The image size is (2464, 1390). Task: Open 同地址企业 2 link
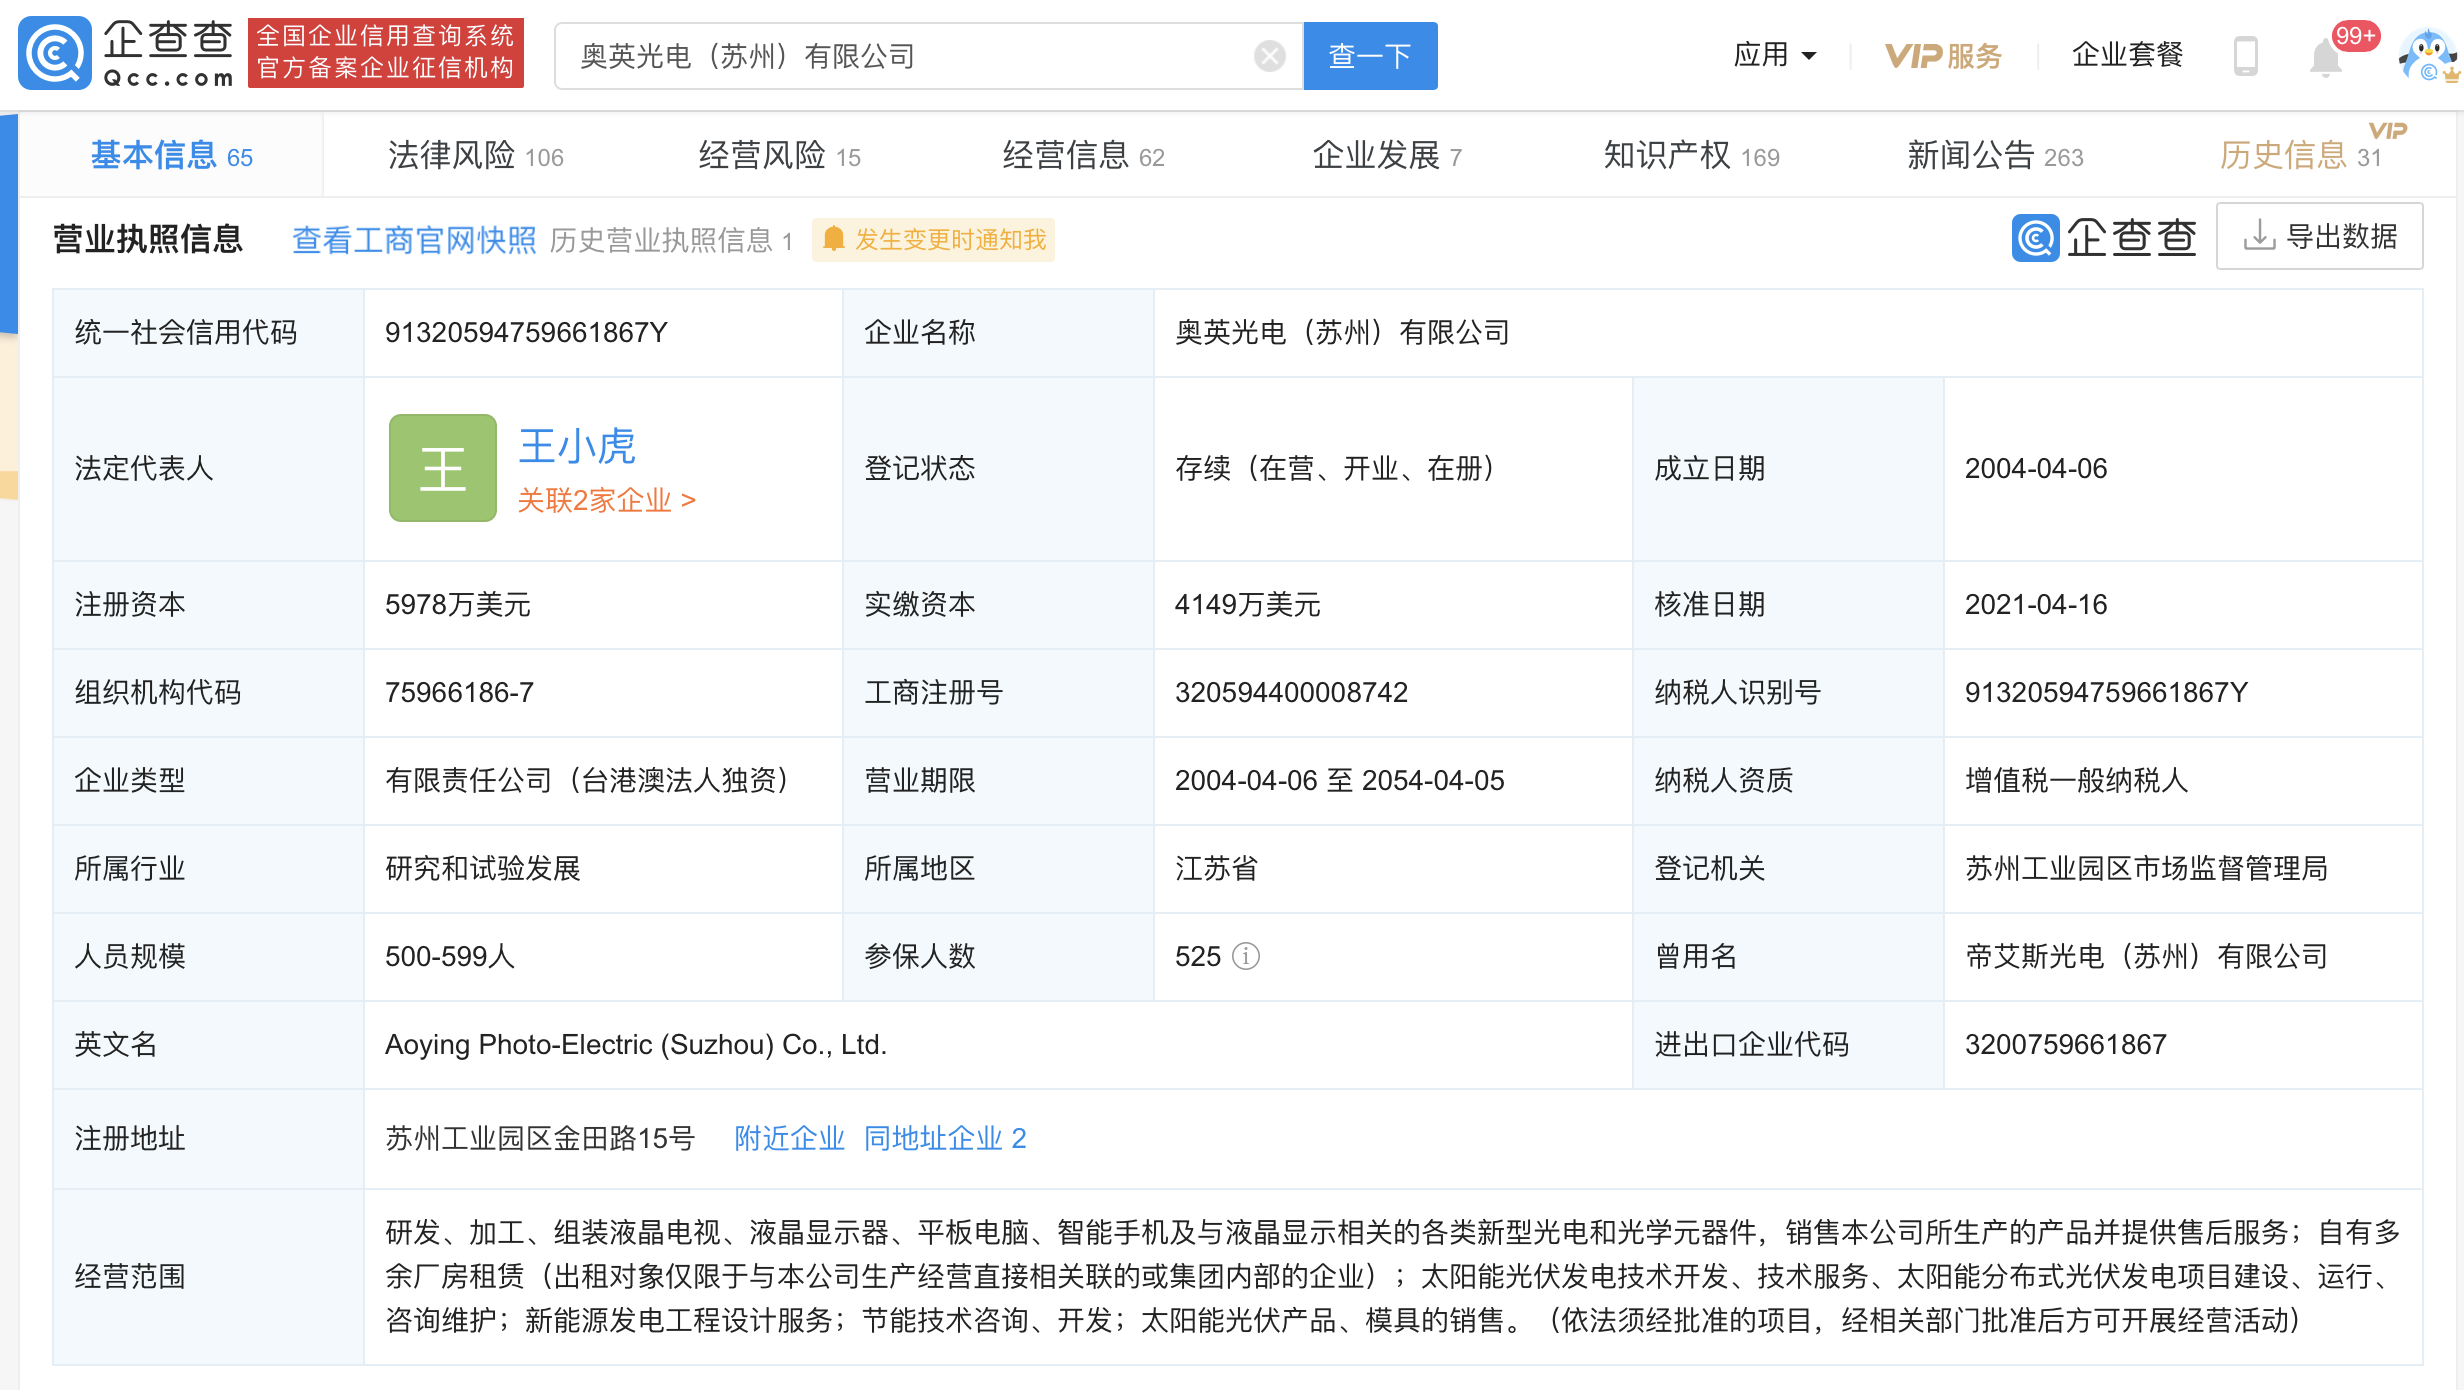tap(945, 1138)
